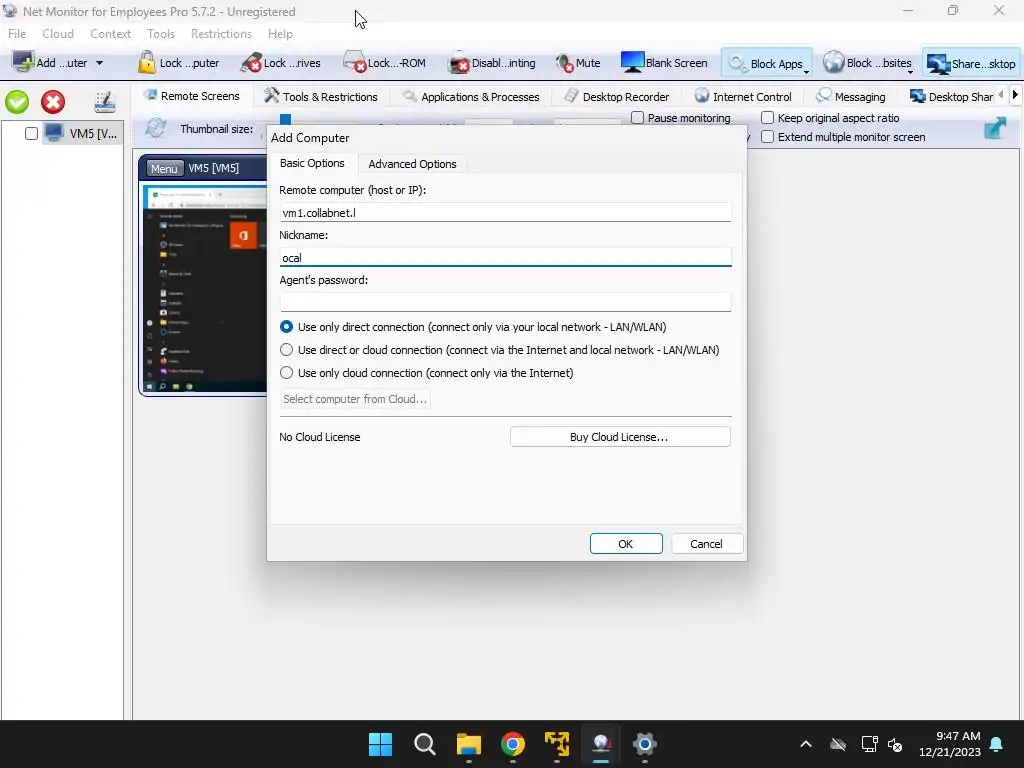This screenshot has height=768, width=1024.
Task: Select VM5 in the computer list
Action: (x=82, y=133)
